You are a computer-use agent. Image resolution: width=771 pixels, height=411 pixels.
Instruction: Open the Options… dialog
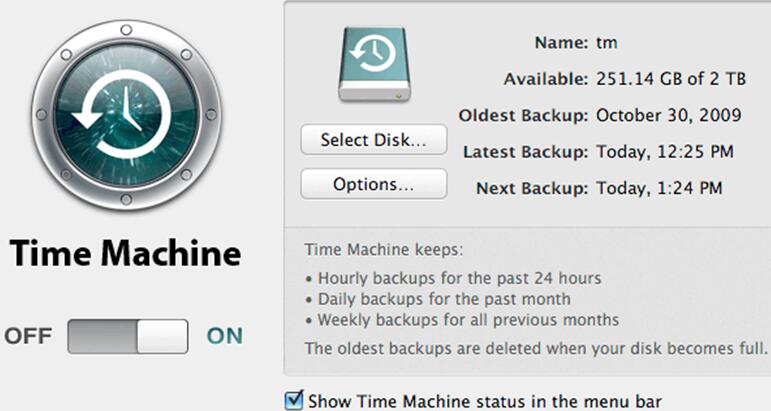(x=374, y=184)
